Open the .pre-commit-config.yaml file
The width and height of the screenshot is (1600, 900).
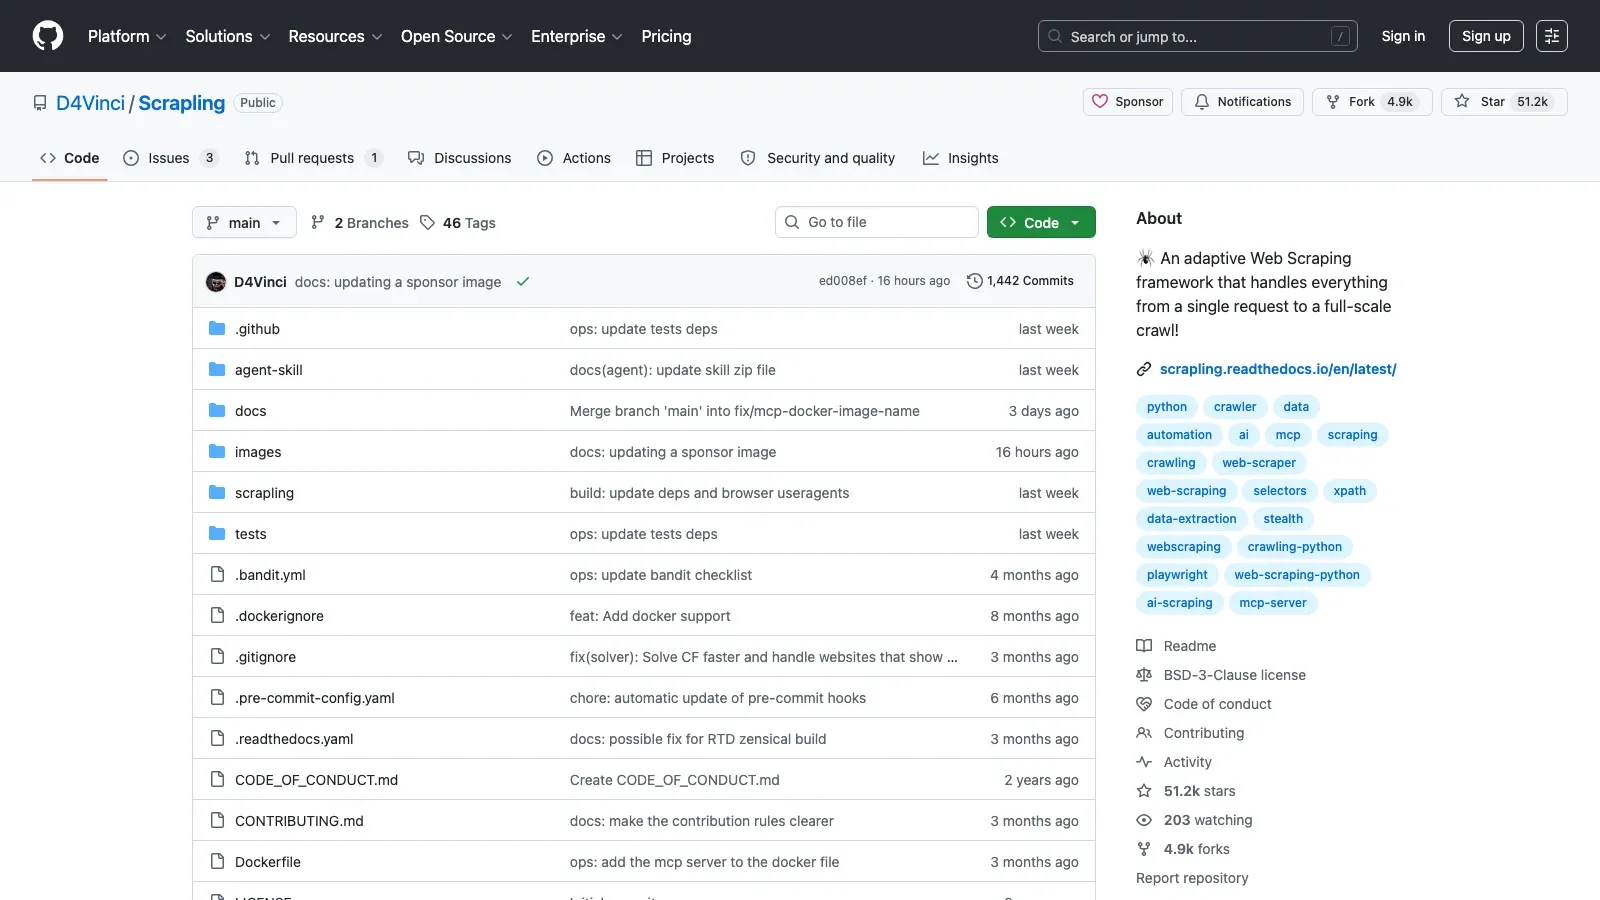[x=315, y=698]
